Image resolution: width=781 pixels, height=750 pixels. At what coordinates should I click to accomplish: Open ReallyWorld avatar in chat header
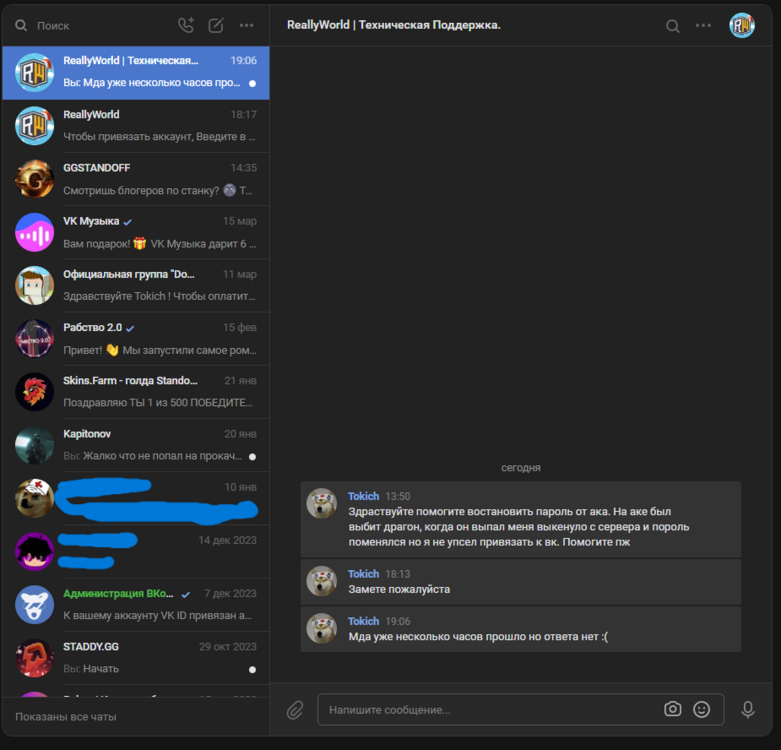(742, 25)
